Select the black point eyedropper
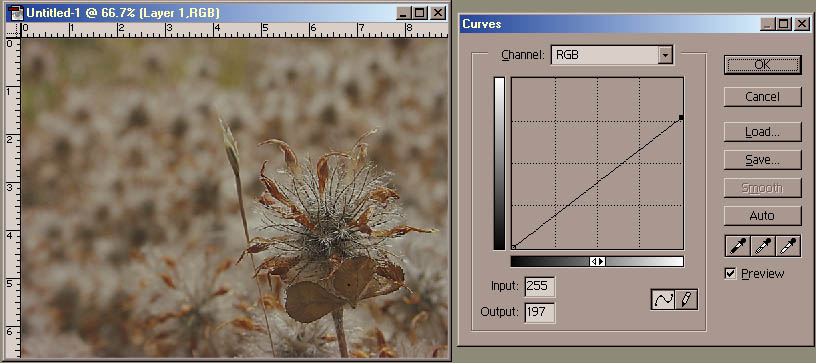Screen dimensions: 816x363 (x=737, y=246)
